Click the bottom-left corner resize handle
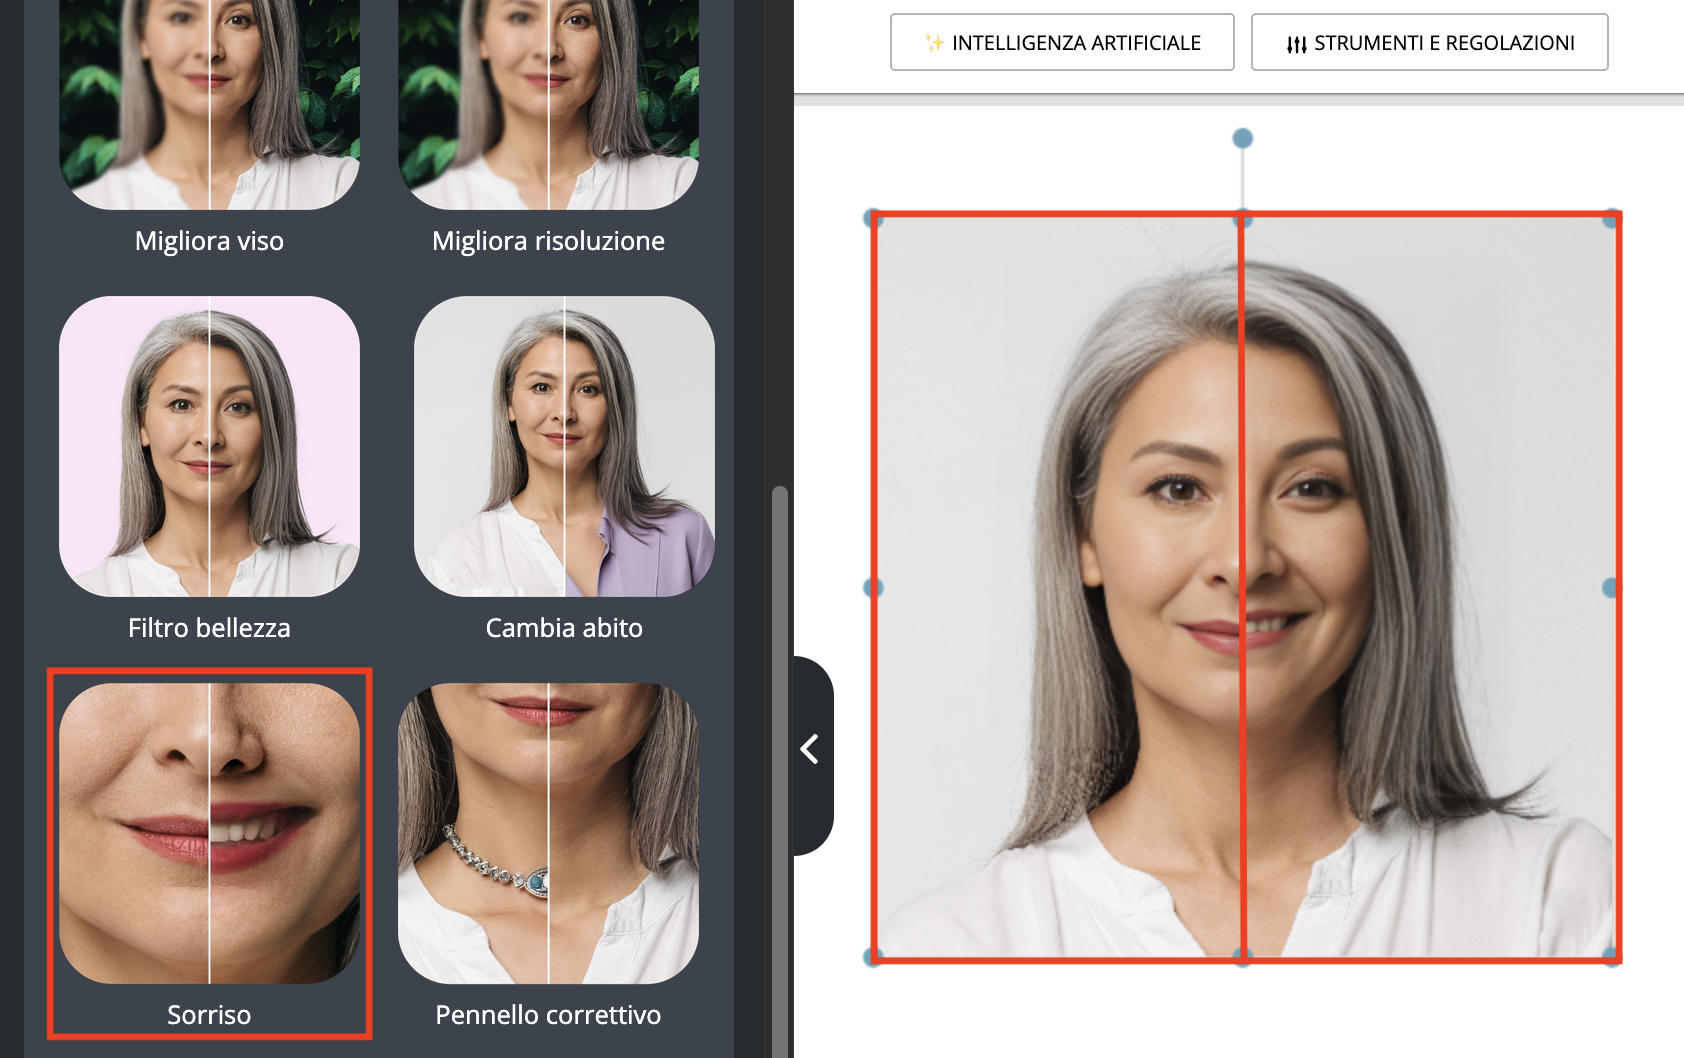 pyautogui.click(x=873, y=956)
